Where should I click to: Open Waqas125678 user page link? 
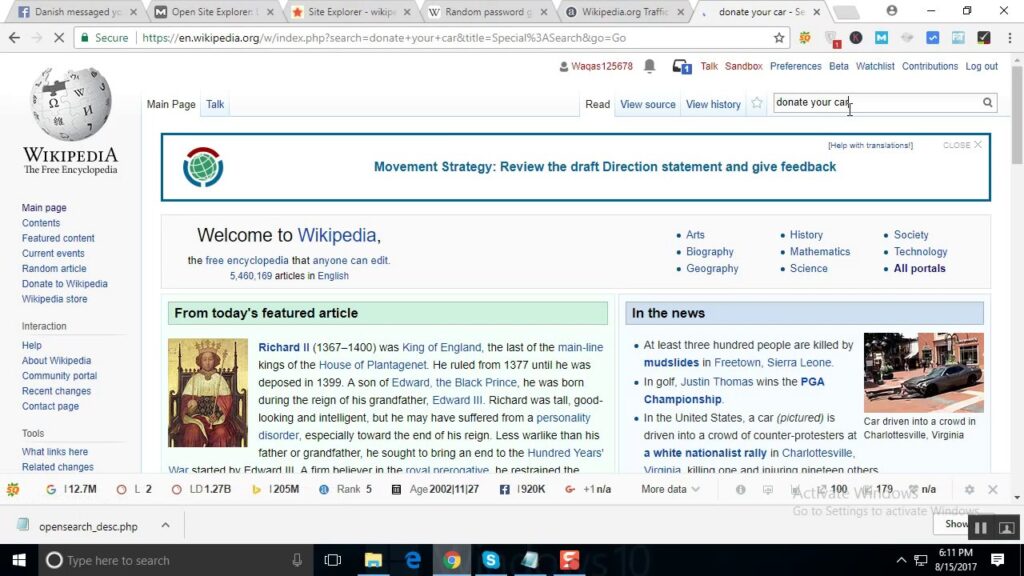click(x=601, y=66)
